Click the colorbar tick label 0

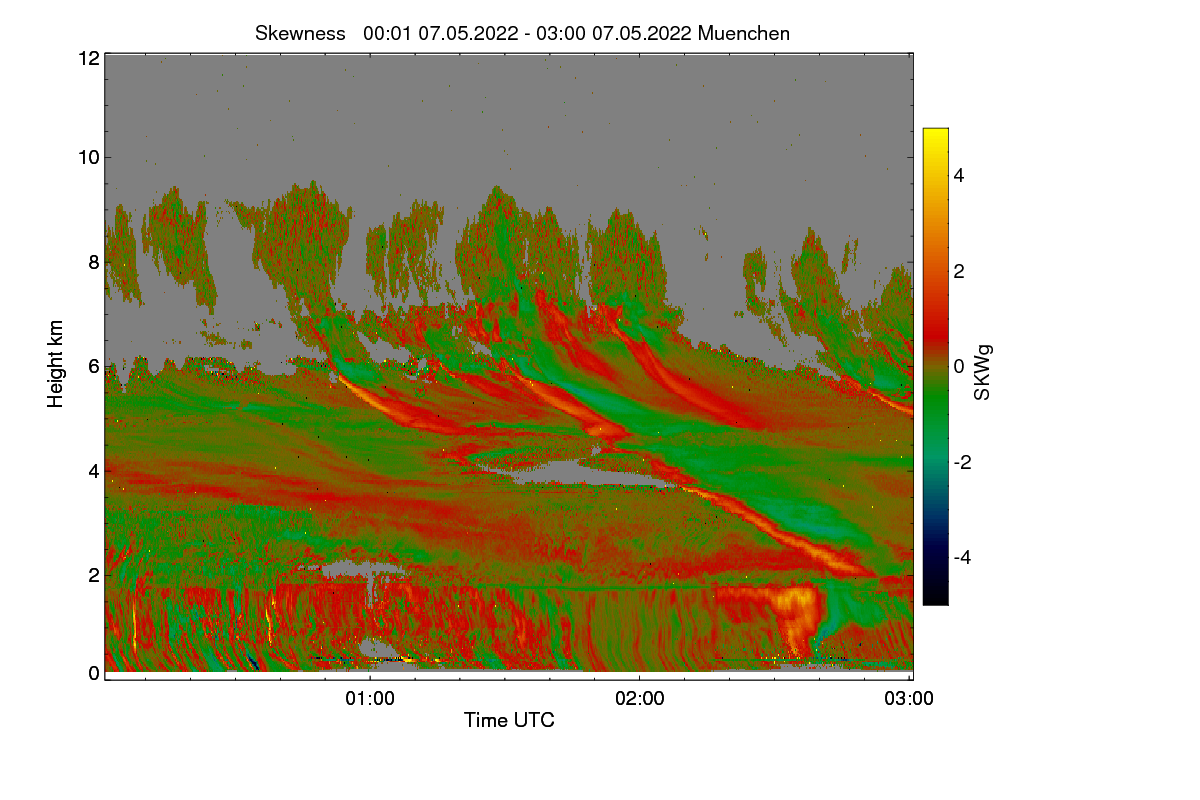(959, 367)
